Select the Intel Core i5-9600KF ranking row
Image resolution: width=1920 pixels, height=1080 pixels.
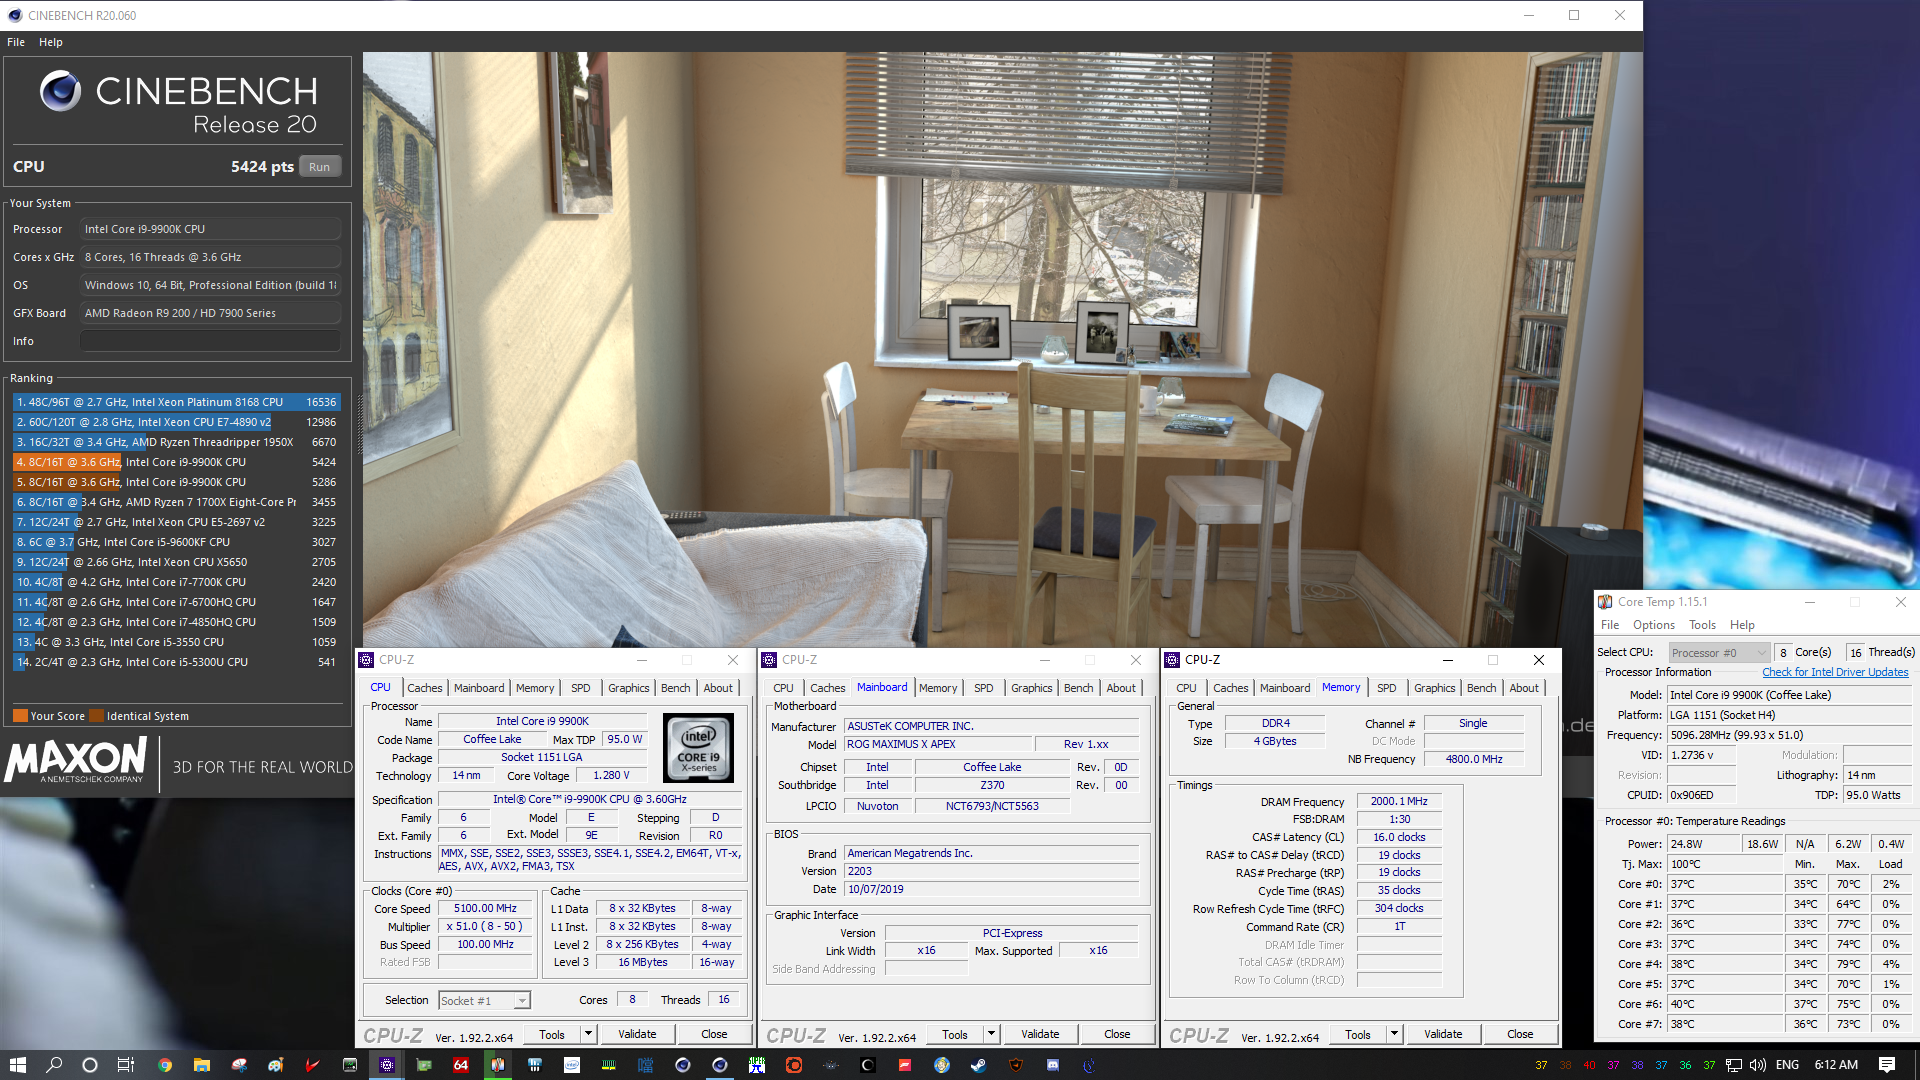pyautogui.click(x=177, y=542)
